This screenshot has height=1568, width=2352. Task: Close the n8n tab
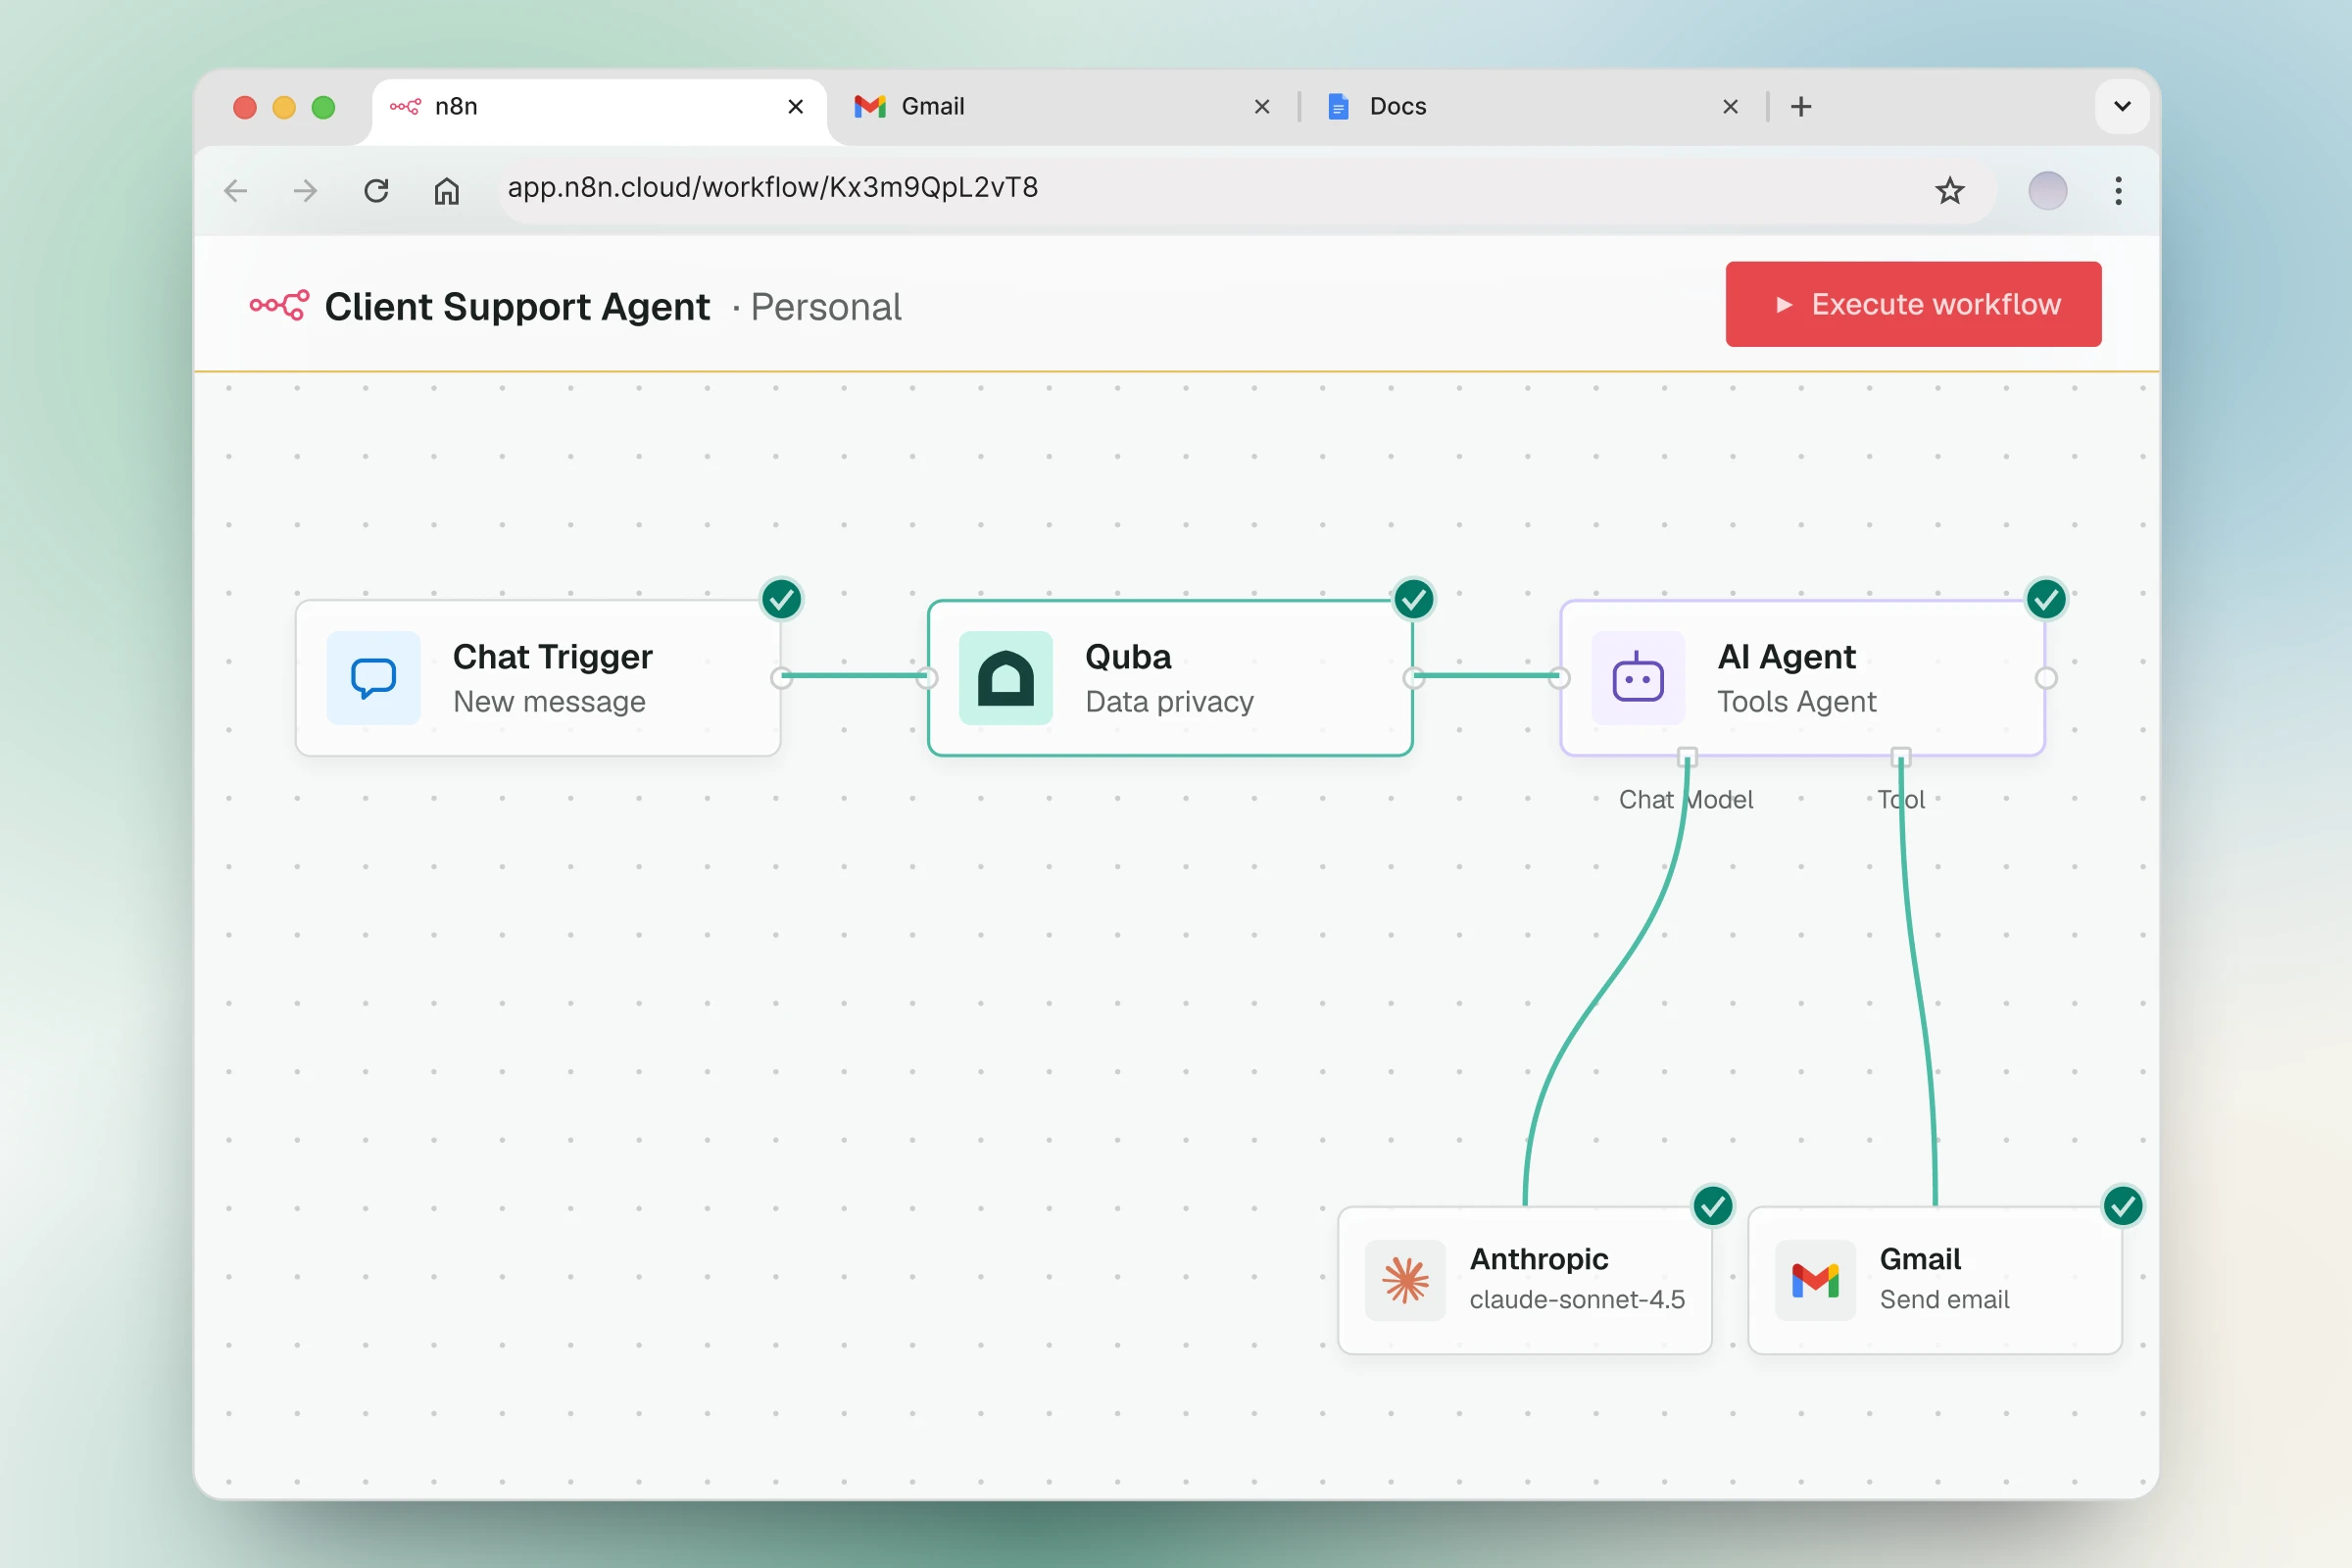(x=795, y=106)
